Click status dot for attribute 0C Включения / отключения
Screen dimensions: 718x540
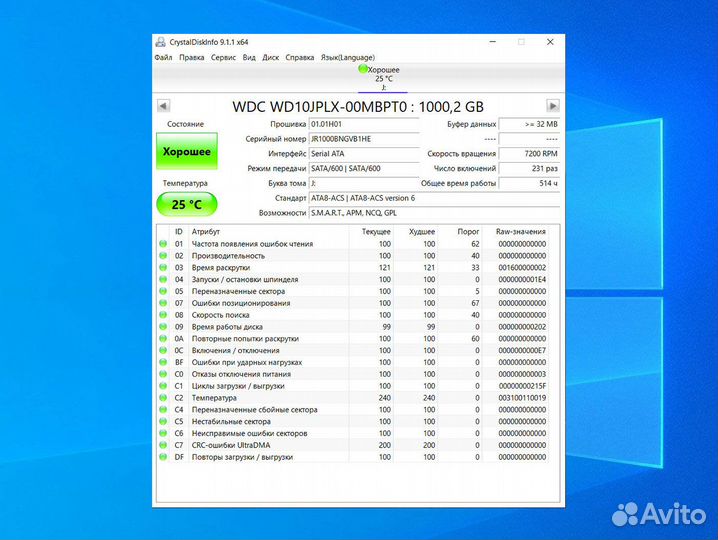tap(163, 350)
